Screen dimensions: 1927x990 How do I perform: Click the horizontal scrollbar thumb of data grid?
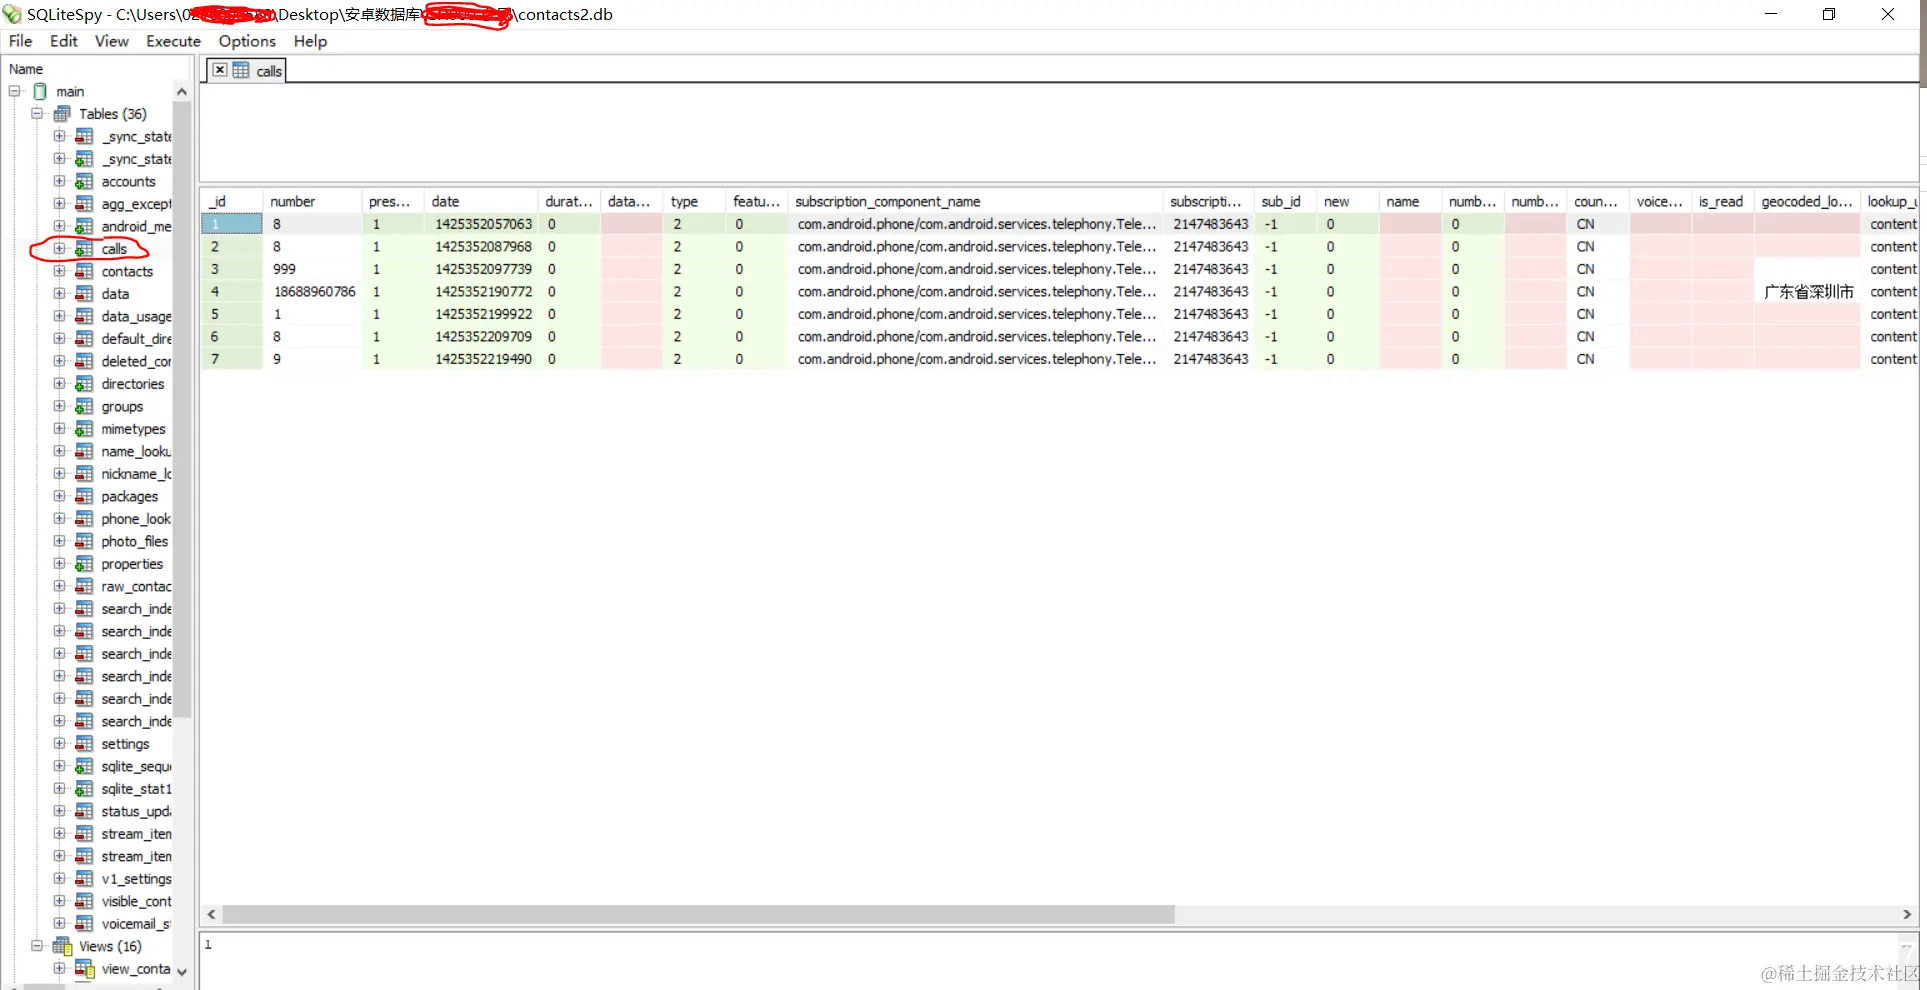point(698,914)
